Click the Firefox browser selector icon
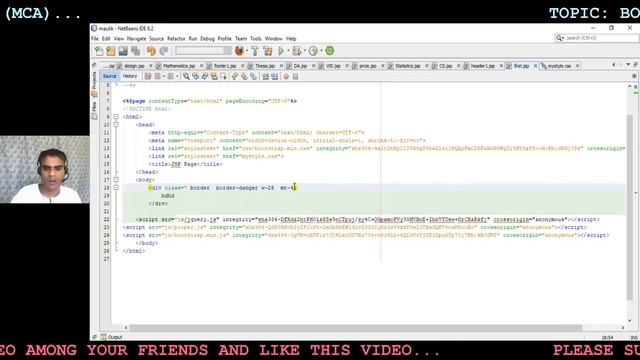 pos(239,51)
